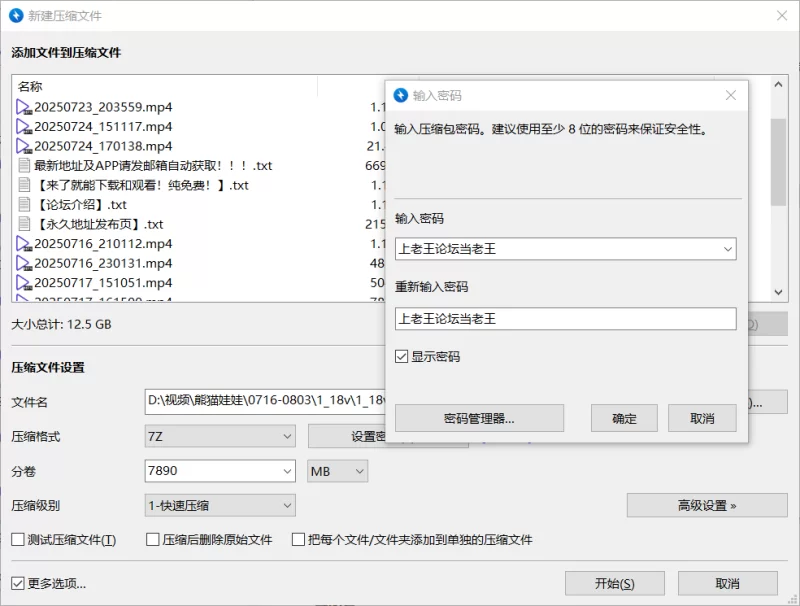Click the 大小总计: 12.5 GB text
Screen dimensions: 800x606
(61, 324)
